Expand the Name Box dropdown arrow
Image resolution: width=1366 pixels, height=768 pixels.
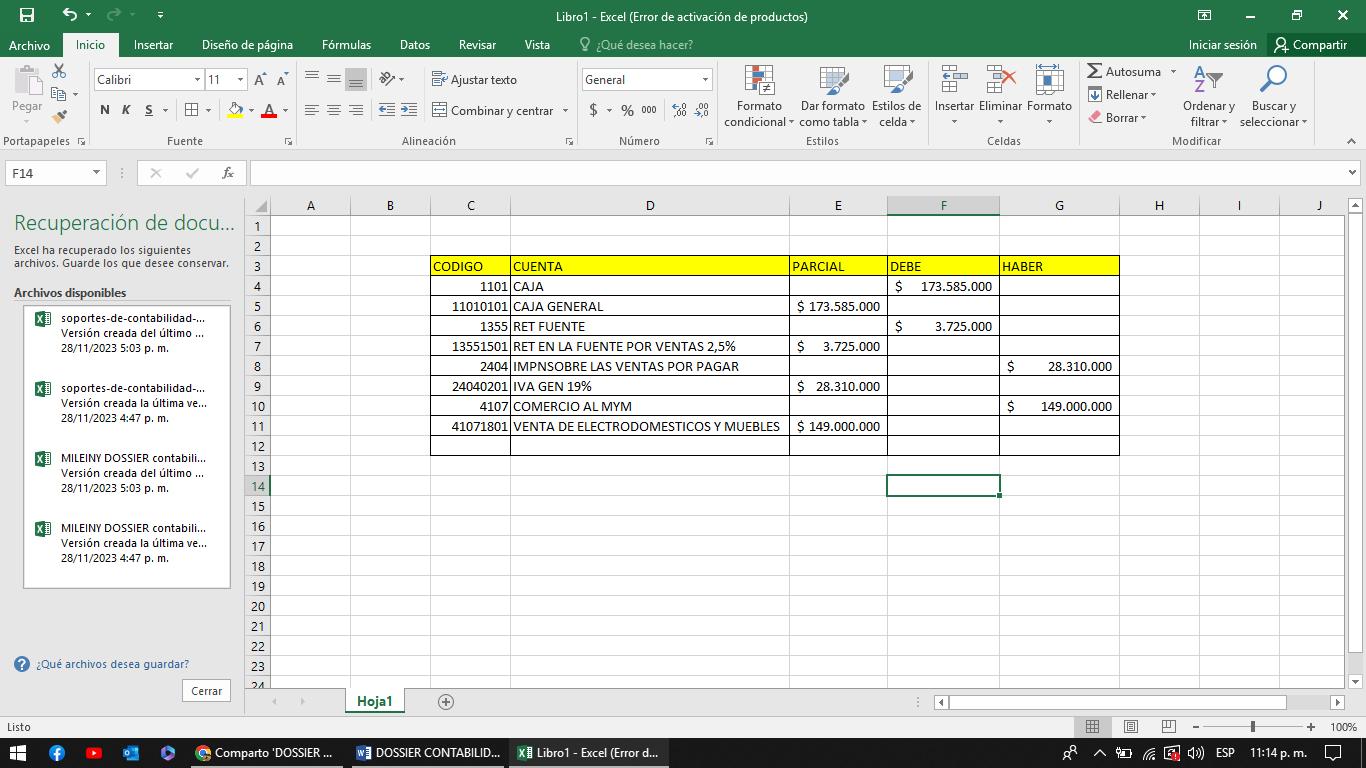(96, 173)
